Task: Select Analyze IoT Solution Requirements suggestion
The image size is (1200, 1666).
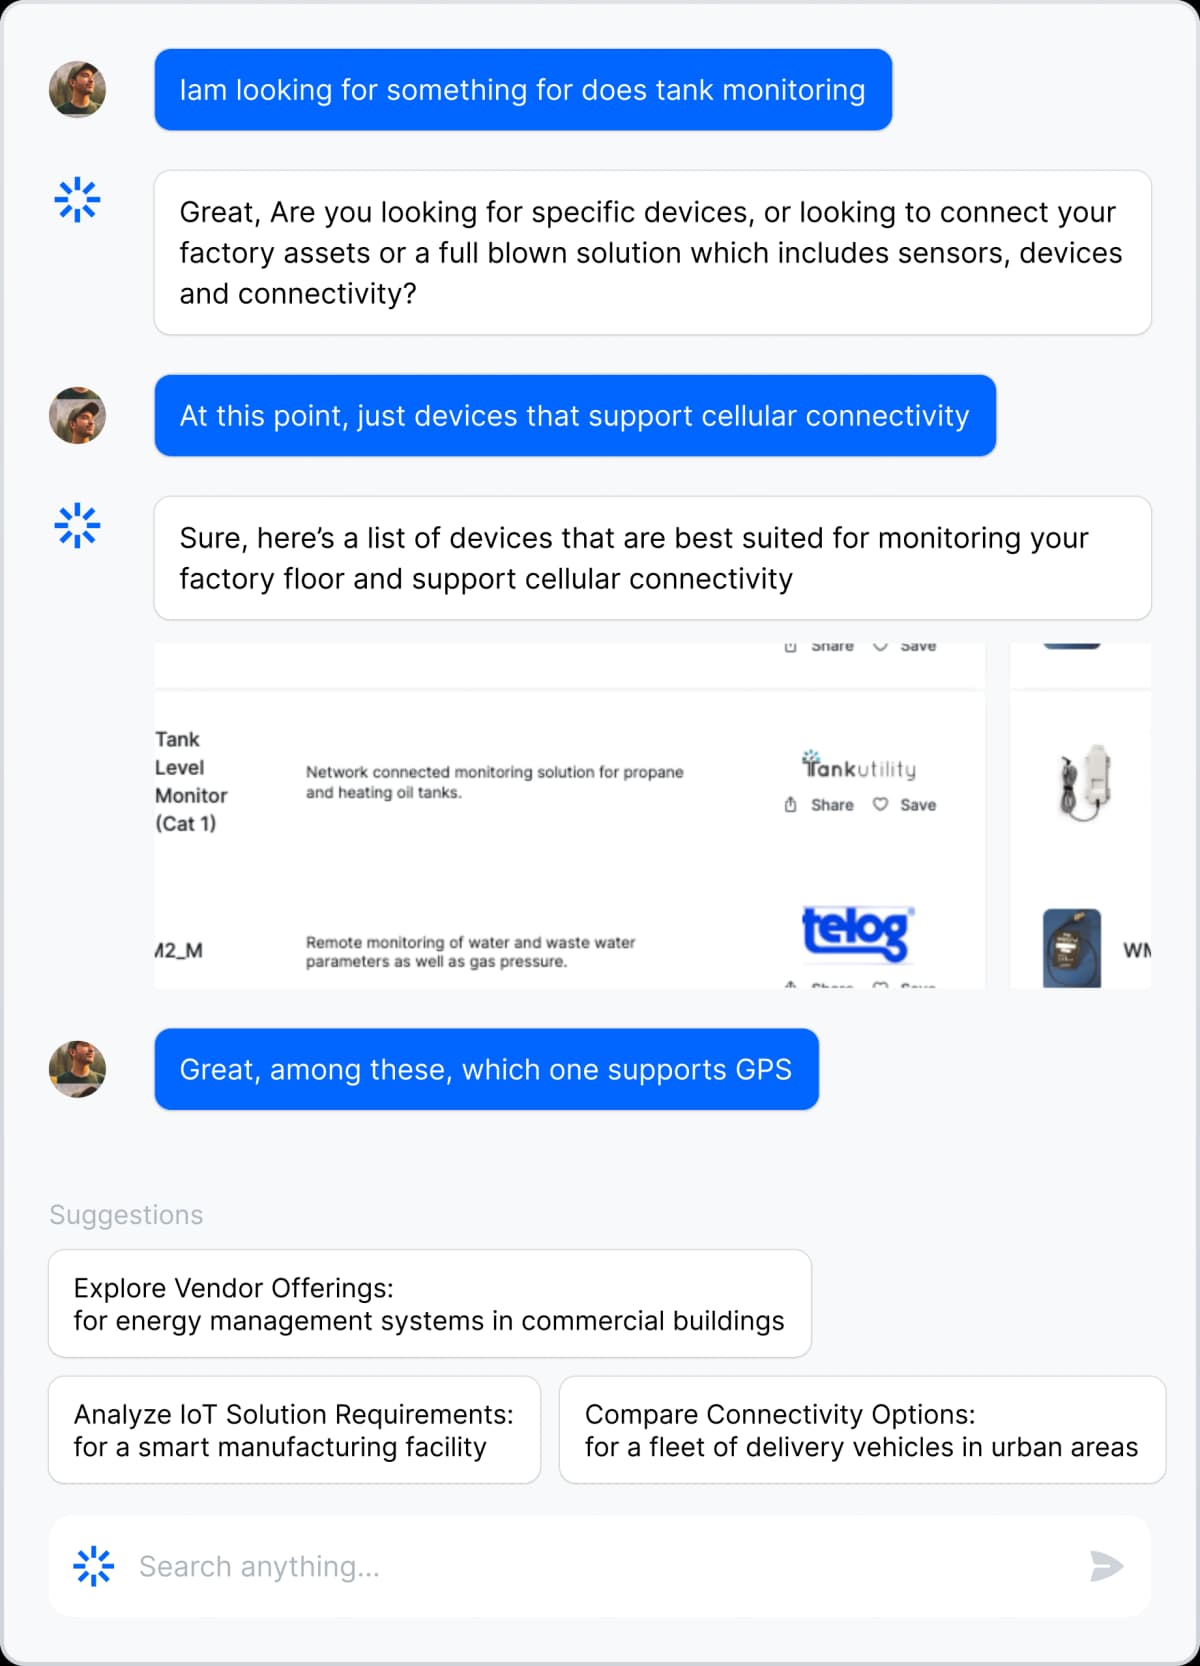Action: tap(294, 1430)
